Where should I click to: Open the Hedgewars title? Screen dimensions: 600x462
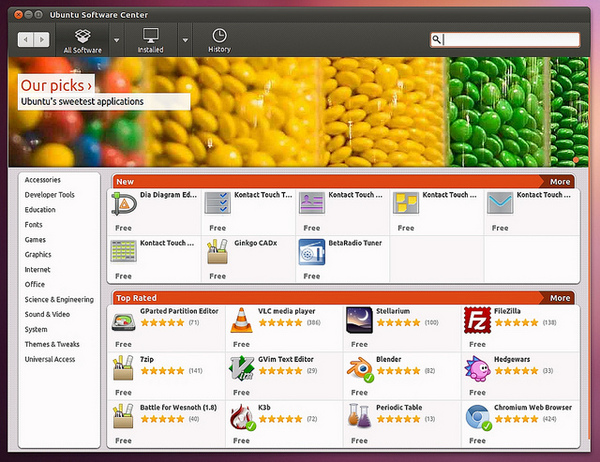coord(512,359)
